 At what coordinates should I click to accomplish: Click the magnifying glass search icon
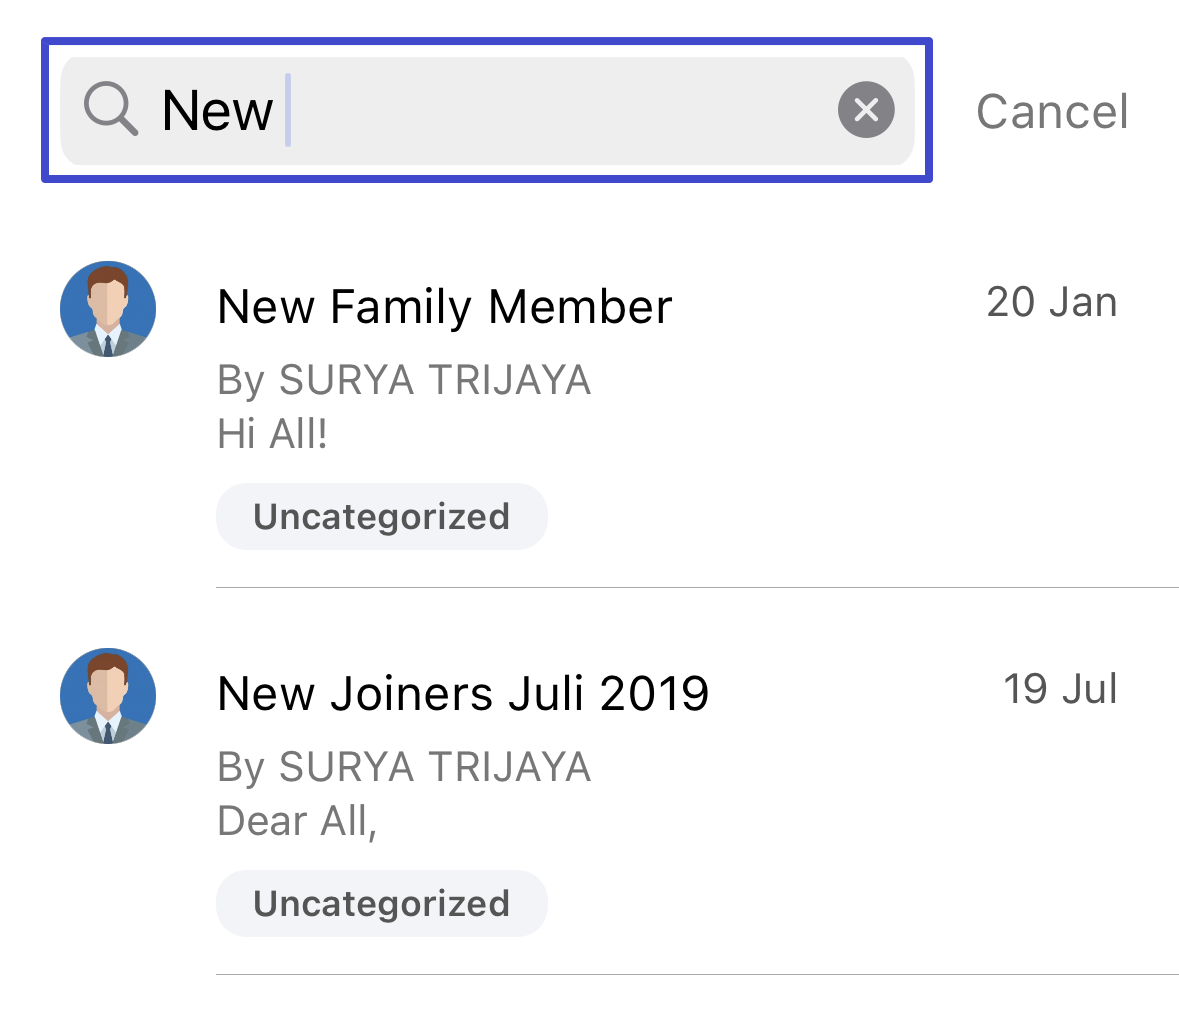111,109
